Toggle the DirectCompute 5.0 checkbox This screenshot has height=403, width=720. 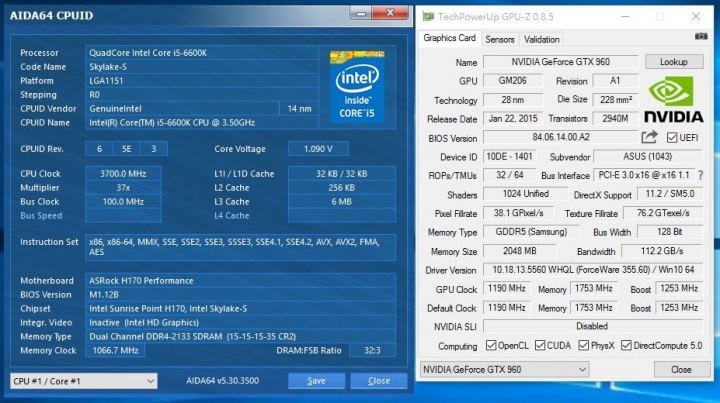point(626,345)
